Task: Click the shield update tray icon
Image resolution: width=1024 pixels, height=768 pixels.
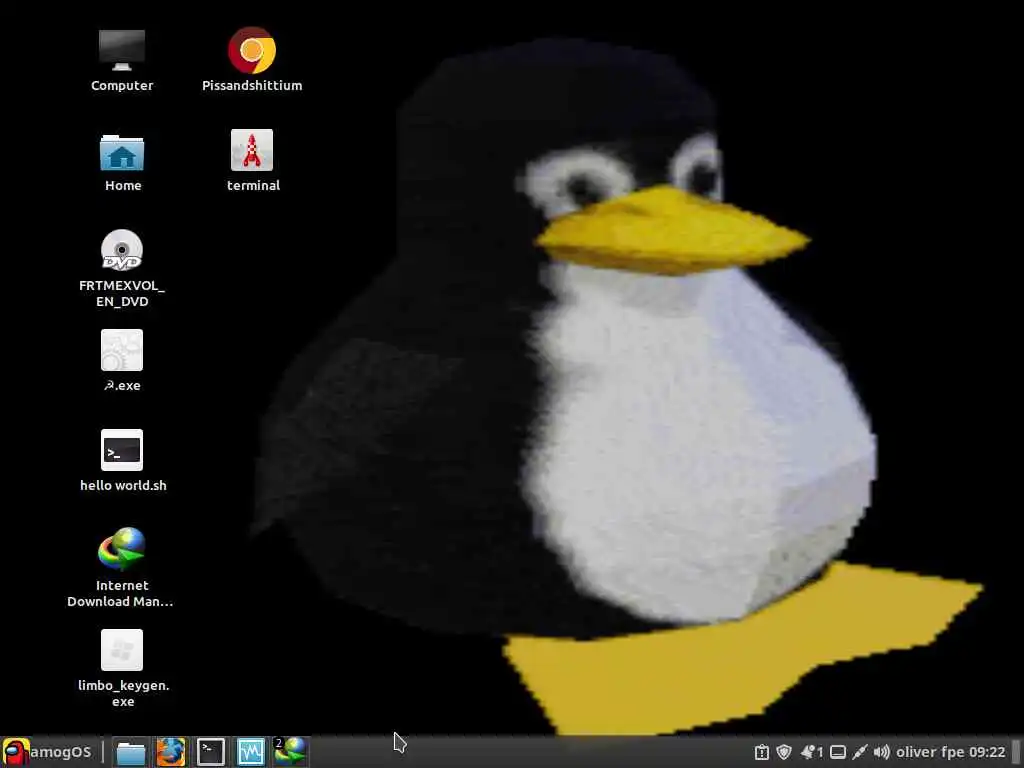Action: pyautogui.click(x=784, y=752)
